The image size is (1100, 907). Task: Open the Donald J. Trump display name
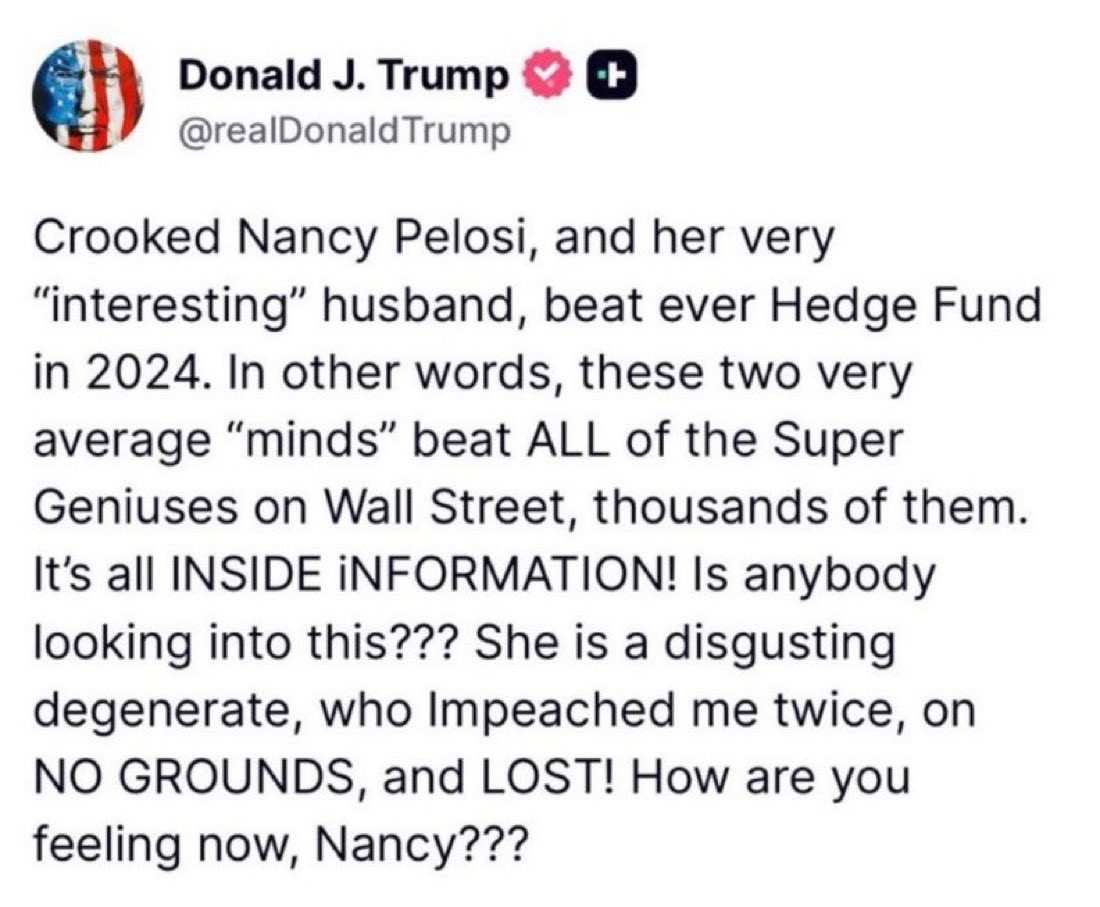coord(344,76)
